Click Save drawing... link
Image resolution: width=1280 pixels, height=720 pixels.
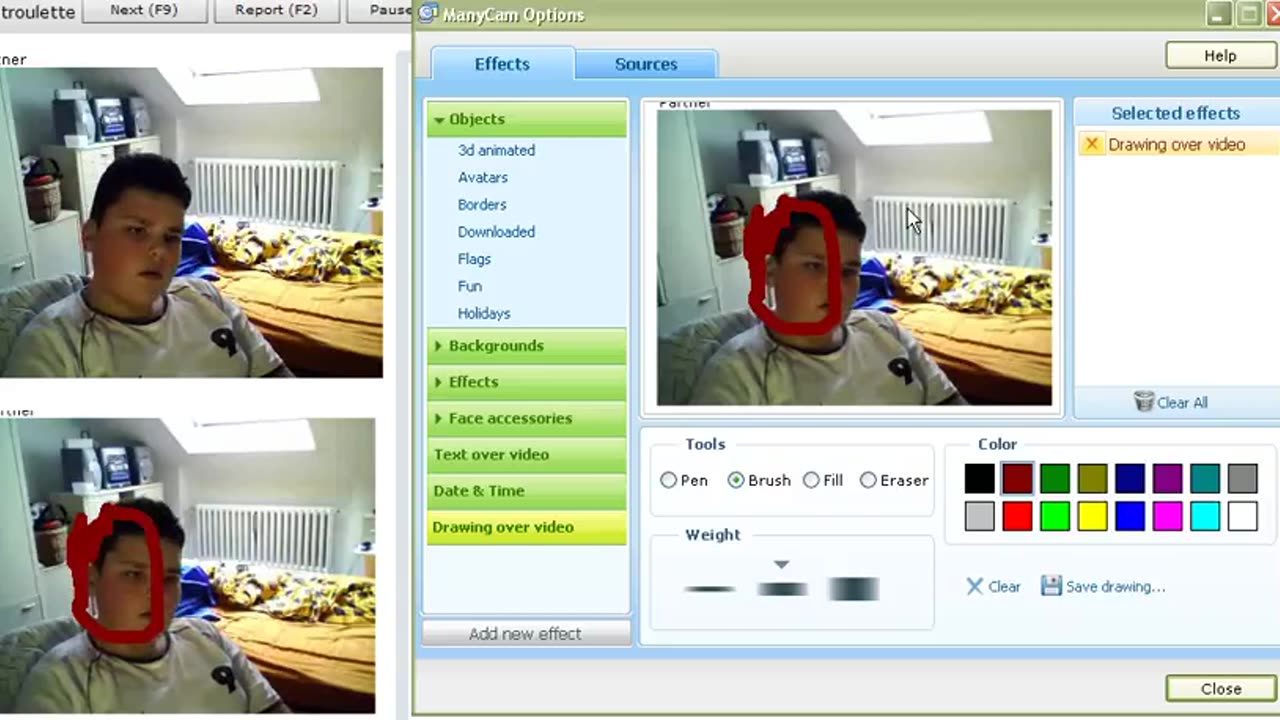click(x=1115, y=587)
